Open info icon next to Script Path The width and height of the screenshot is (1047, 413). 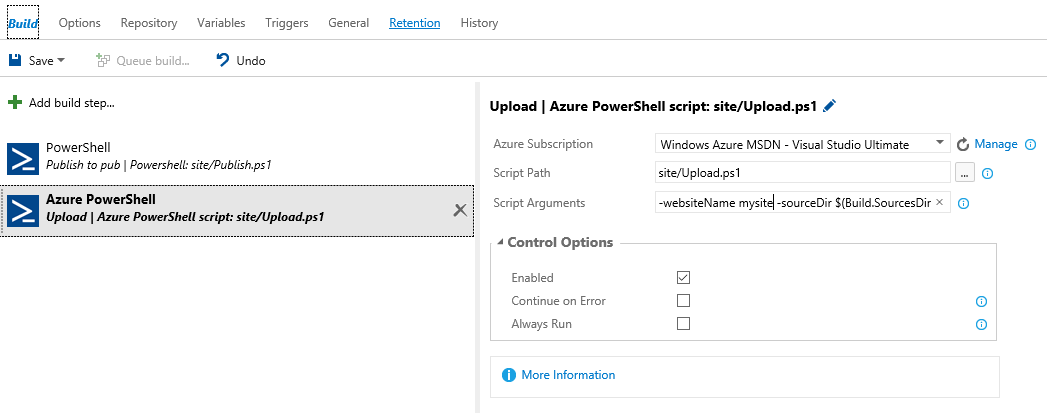point(988,173)
